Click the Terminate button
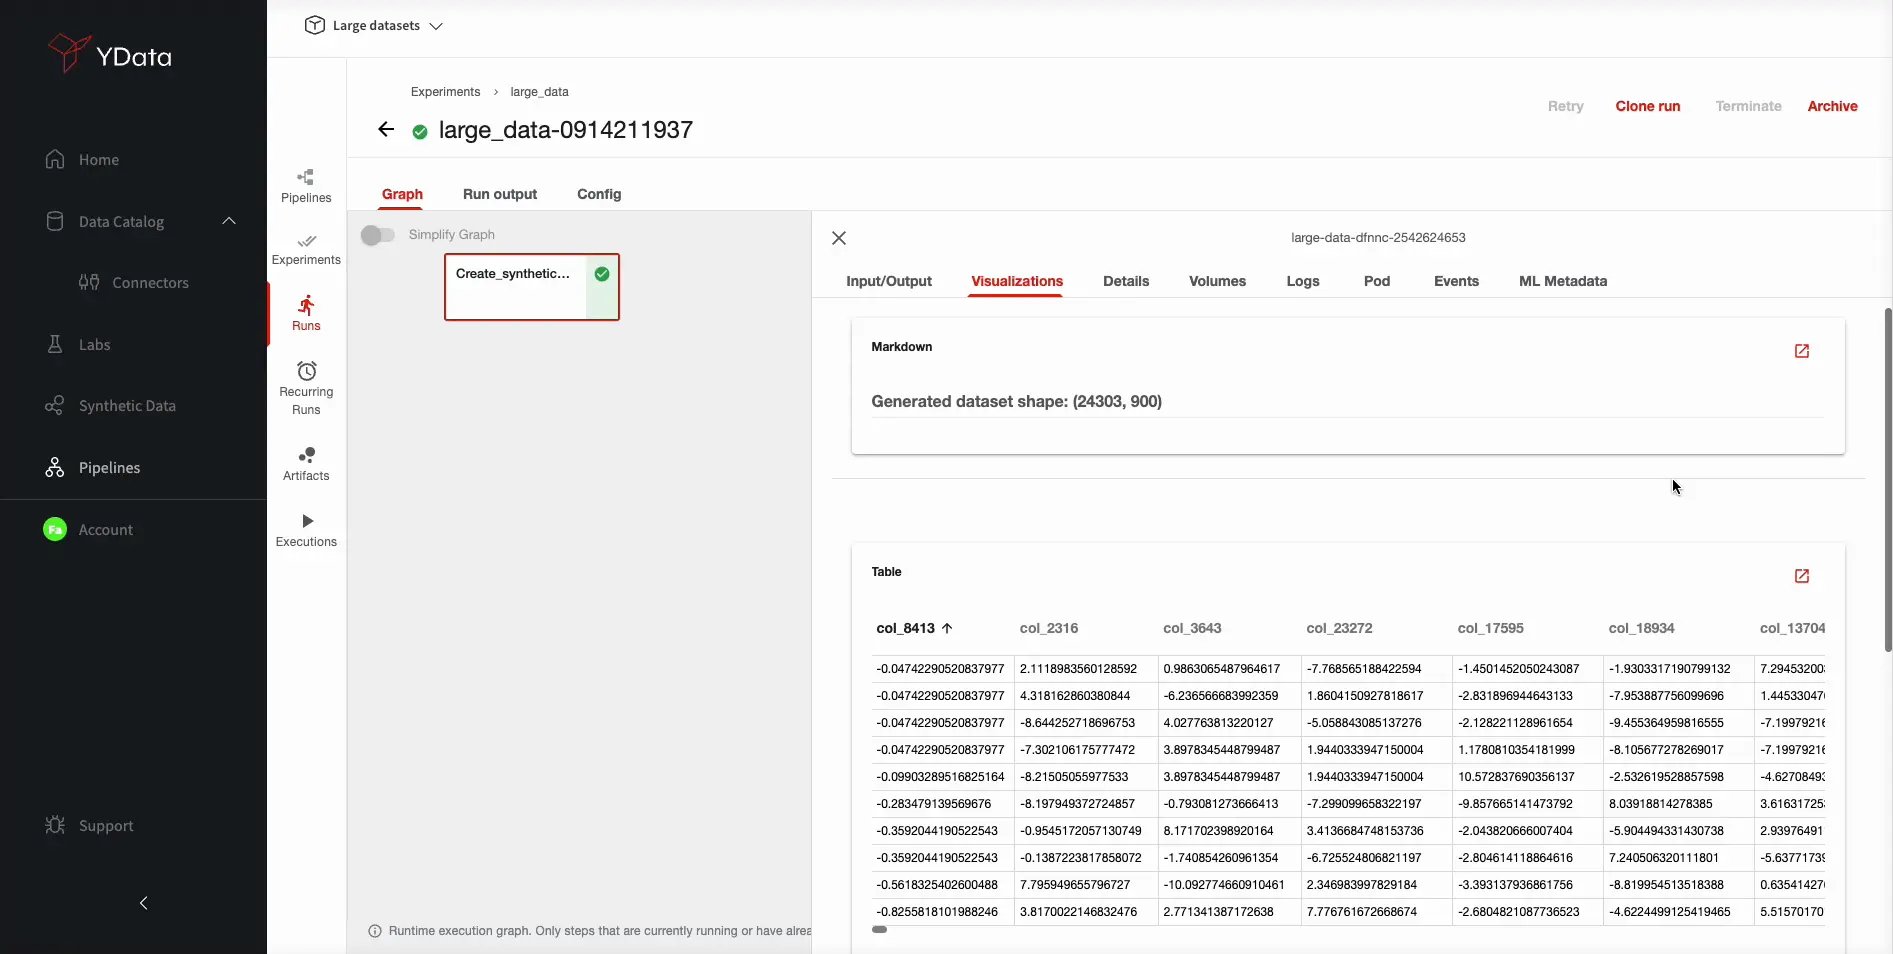 point(1748,106)
